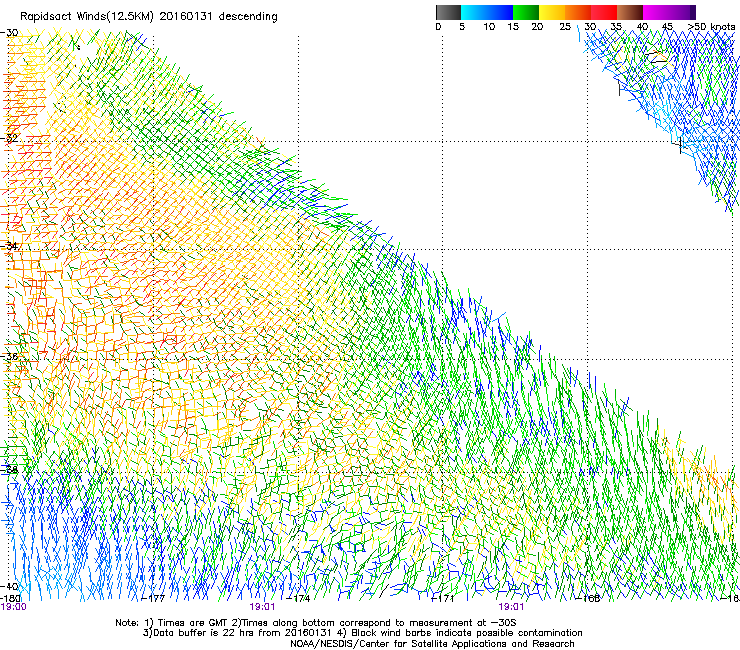740x650 pixels.
Task: Click the purple '19:00' time label
Action: point(14,607)
